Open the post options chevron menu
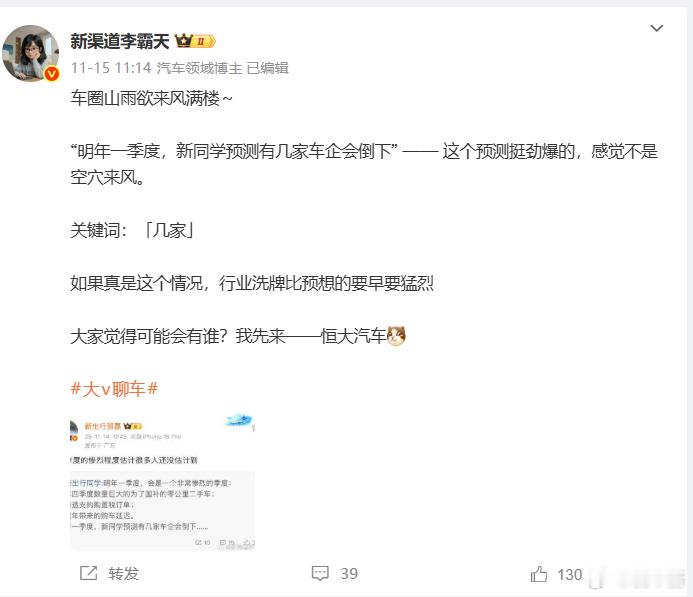This screenshot has width=693, height=597. click(657, 29)
